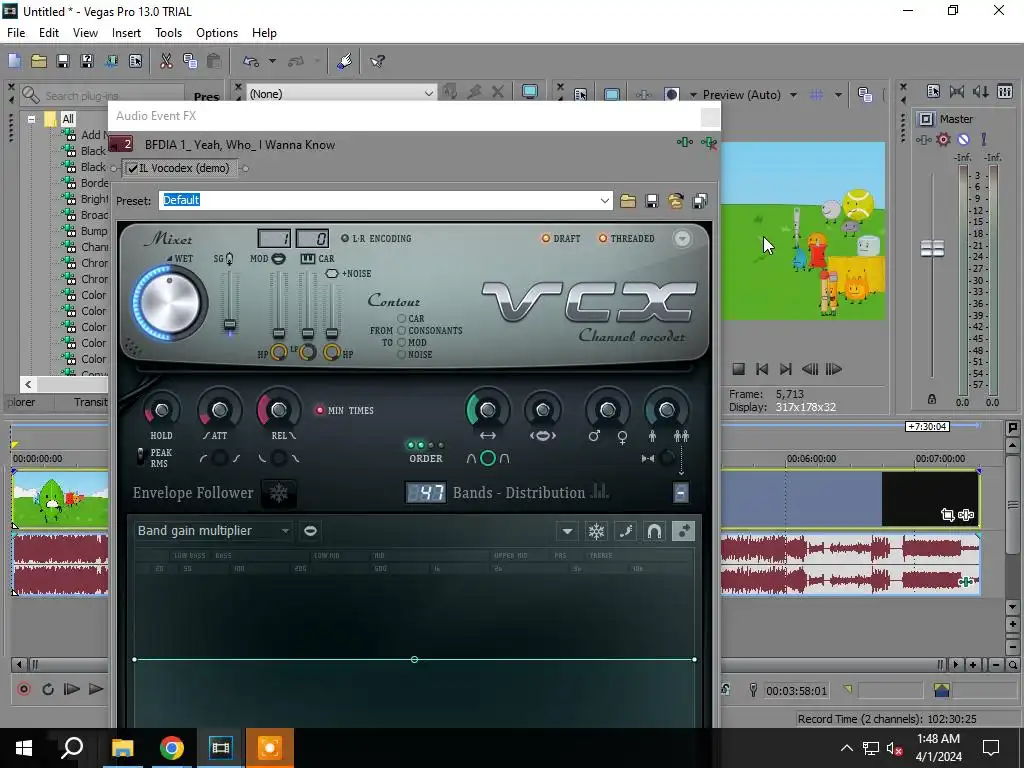
Task: Click Event Pan/Crop icon on video clip
Action: (x=948, y=515)
